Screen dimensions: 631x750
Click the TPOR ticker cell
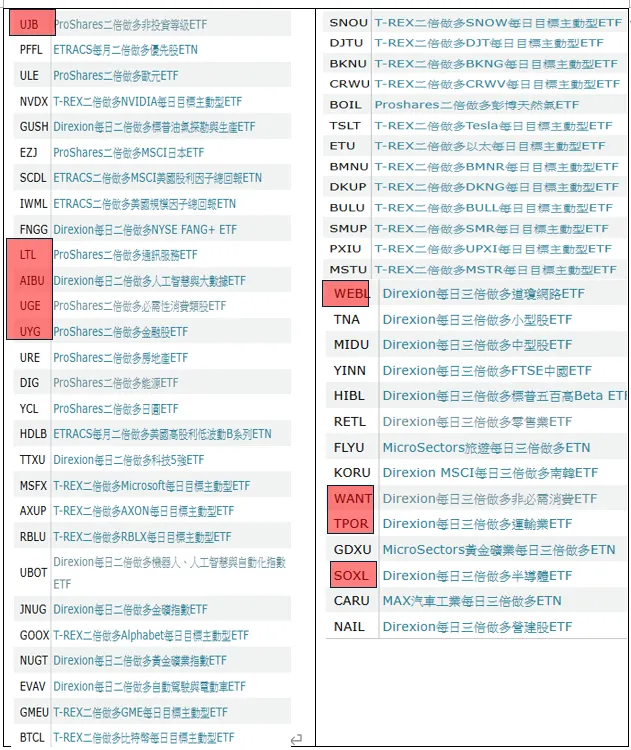coord(351,524)
